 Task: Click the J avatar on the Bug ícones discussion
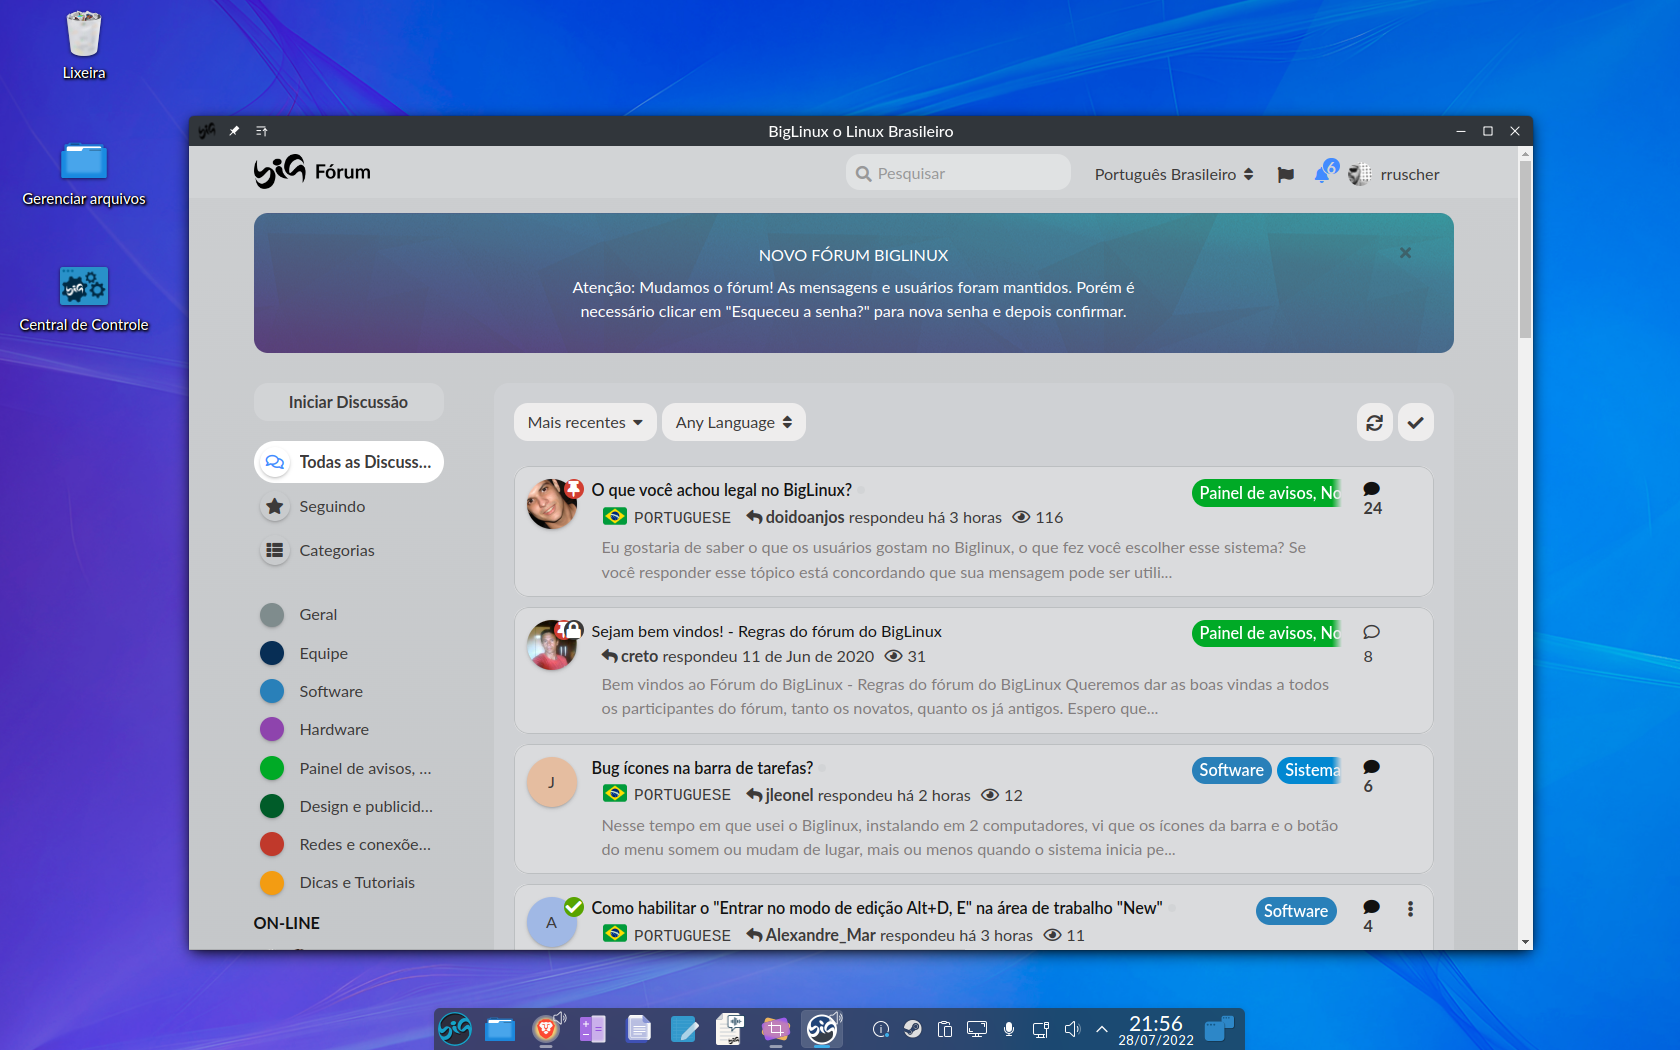[552, 782]
